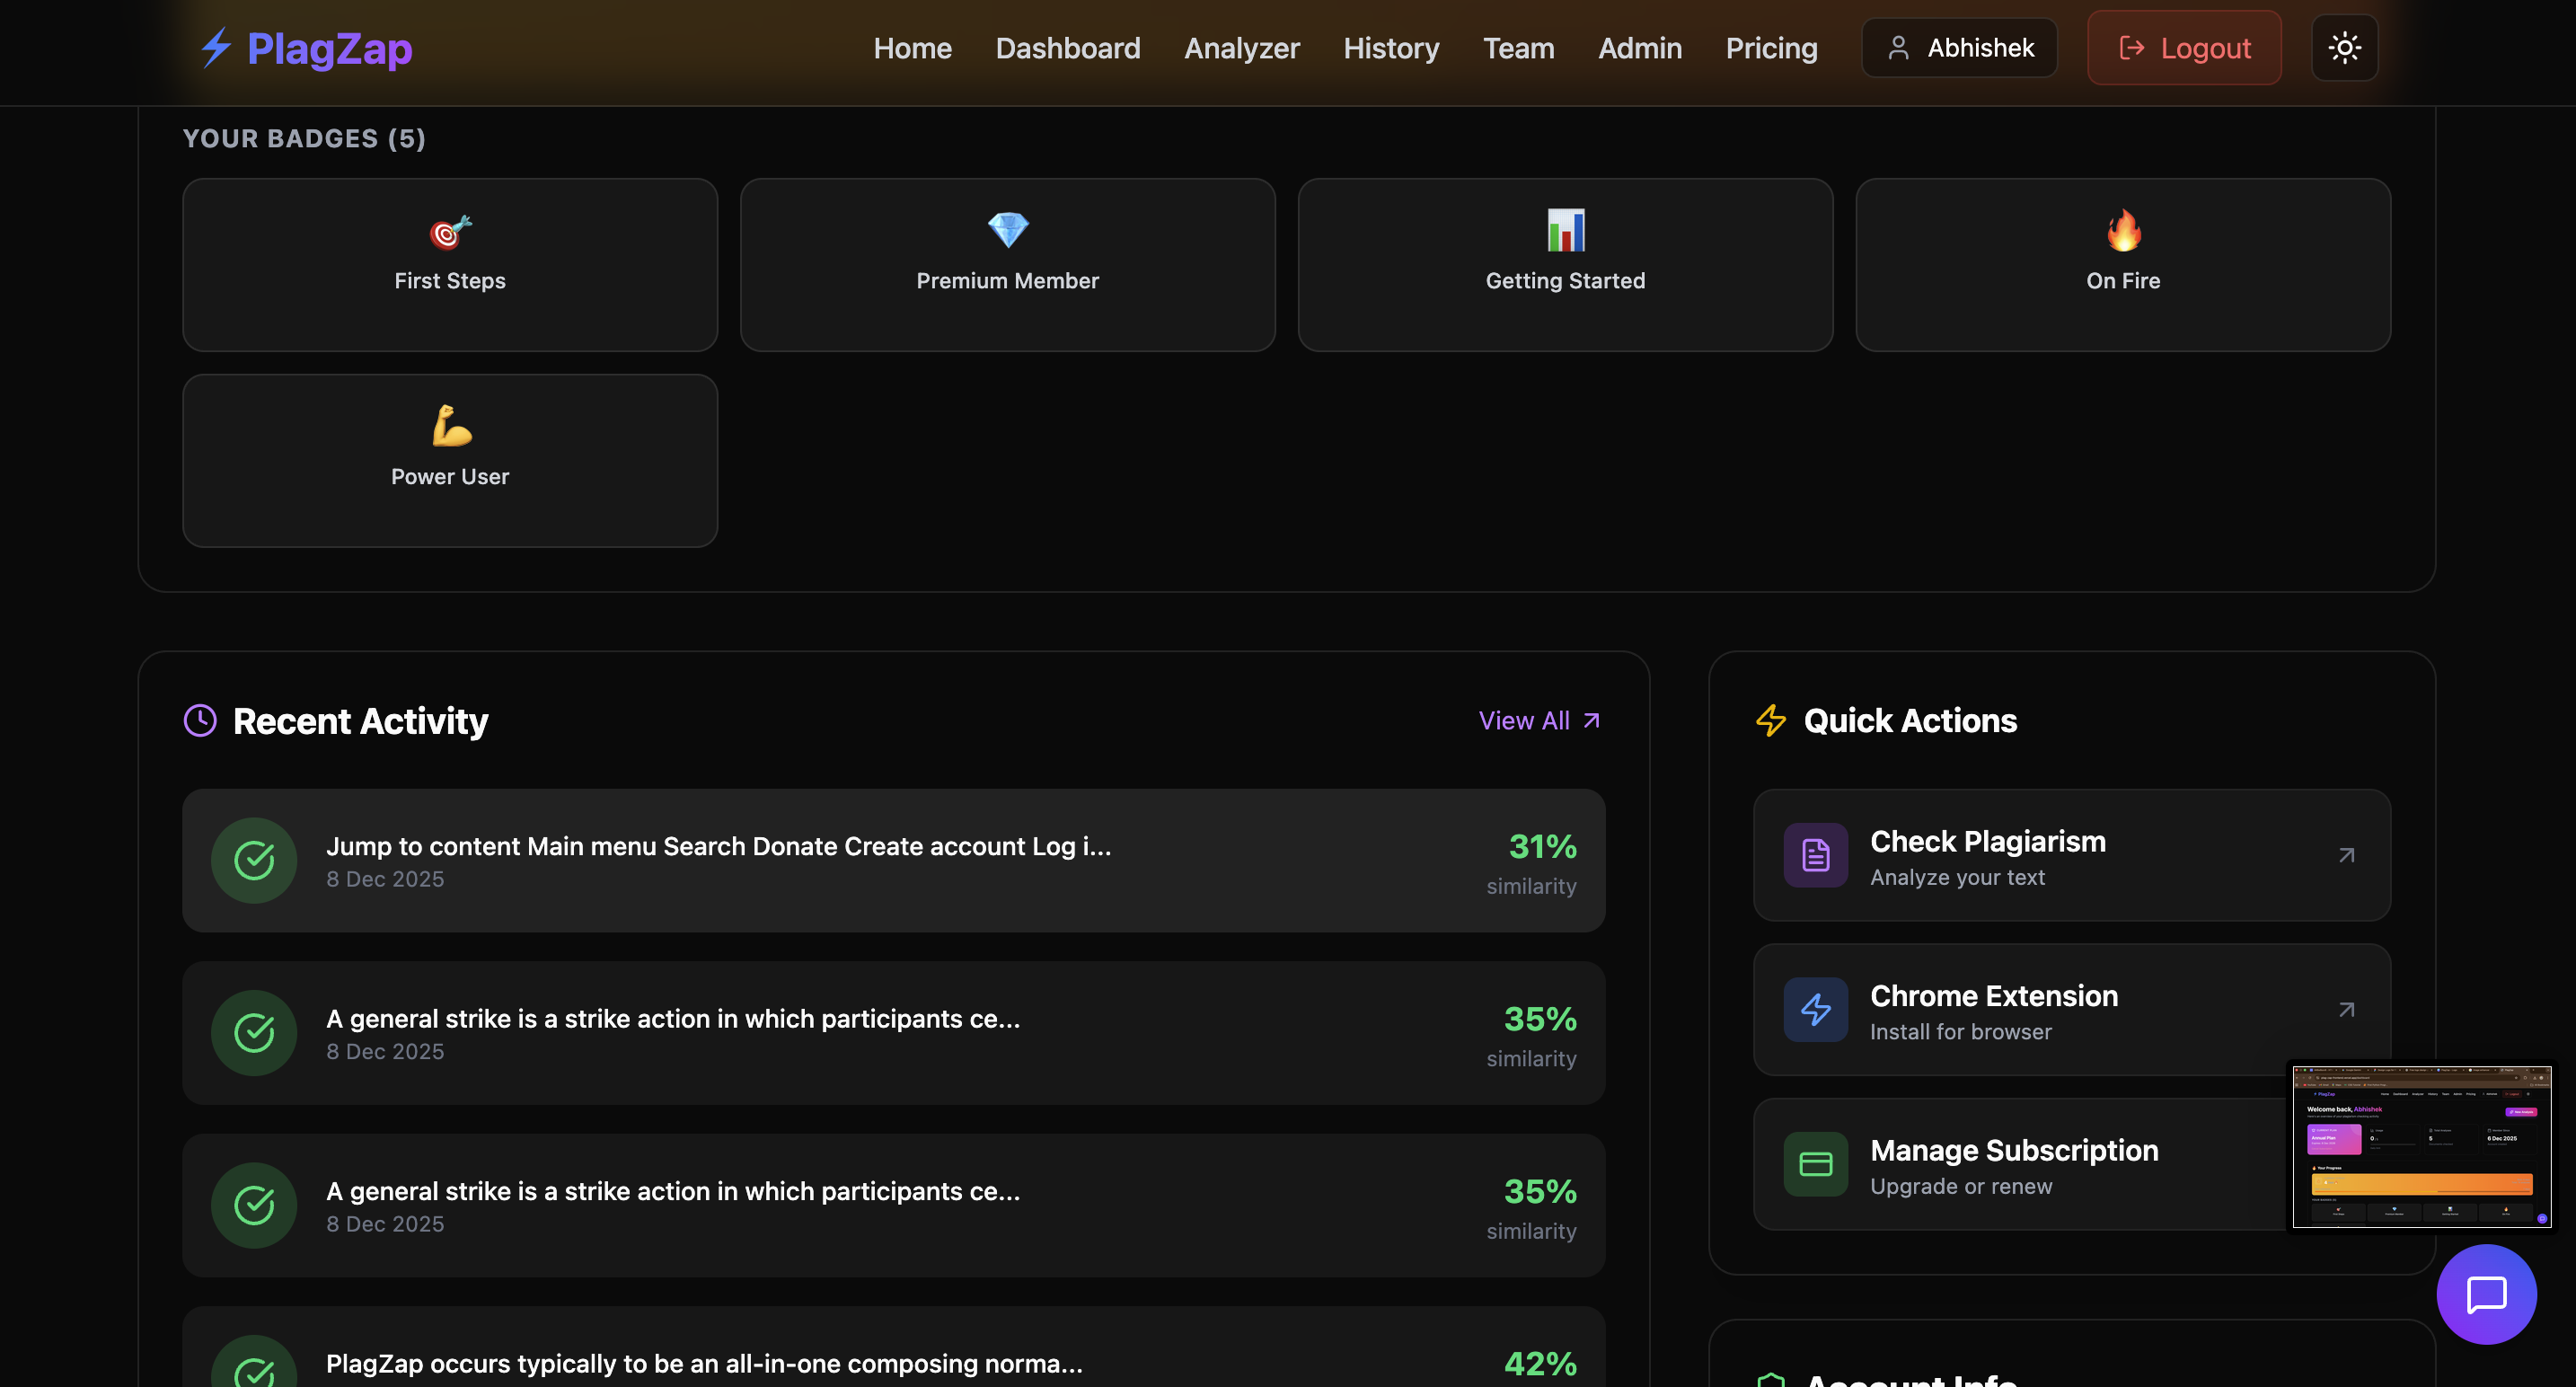Click the View All link
The image size is (2576, 1387).
(x=1524, y=720)
